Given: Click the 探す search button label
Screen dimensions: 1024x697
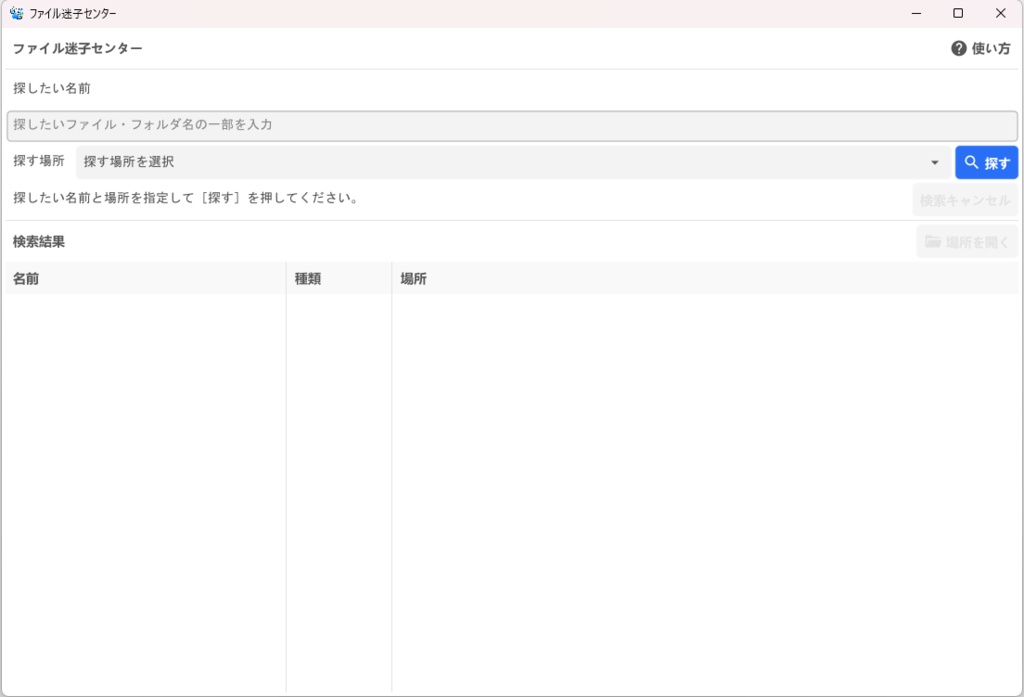Looking at the screenshot, I should click(997, 163).
